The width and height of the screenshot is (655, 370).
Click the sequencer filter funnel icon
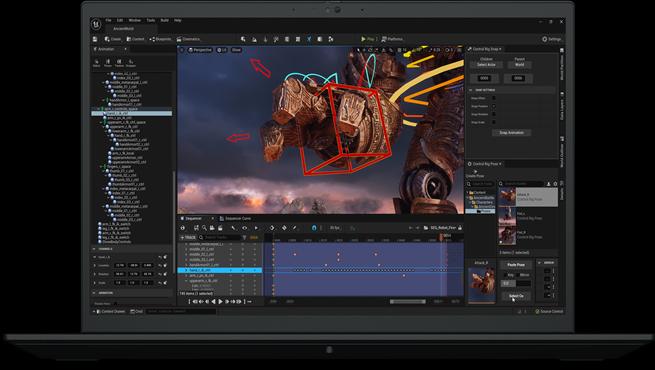(x=244, y=237)
